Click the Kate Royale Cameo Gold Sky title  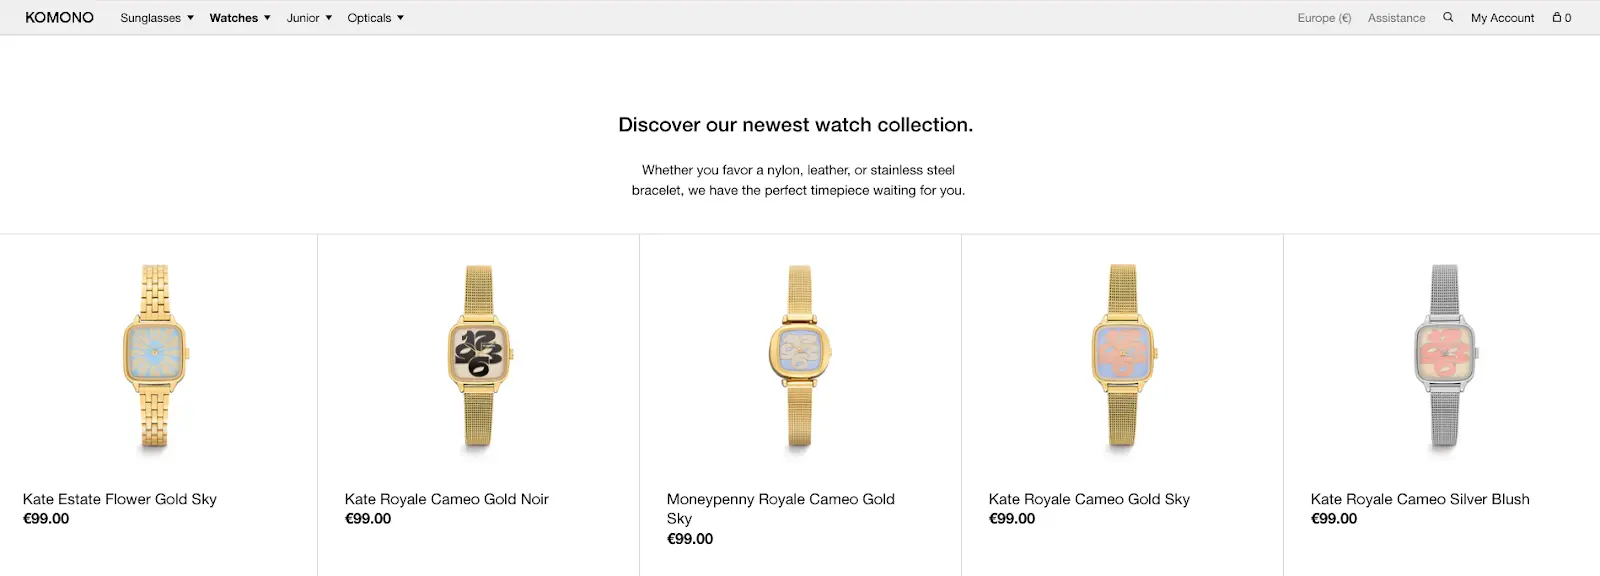1089,499
